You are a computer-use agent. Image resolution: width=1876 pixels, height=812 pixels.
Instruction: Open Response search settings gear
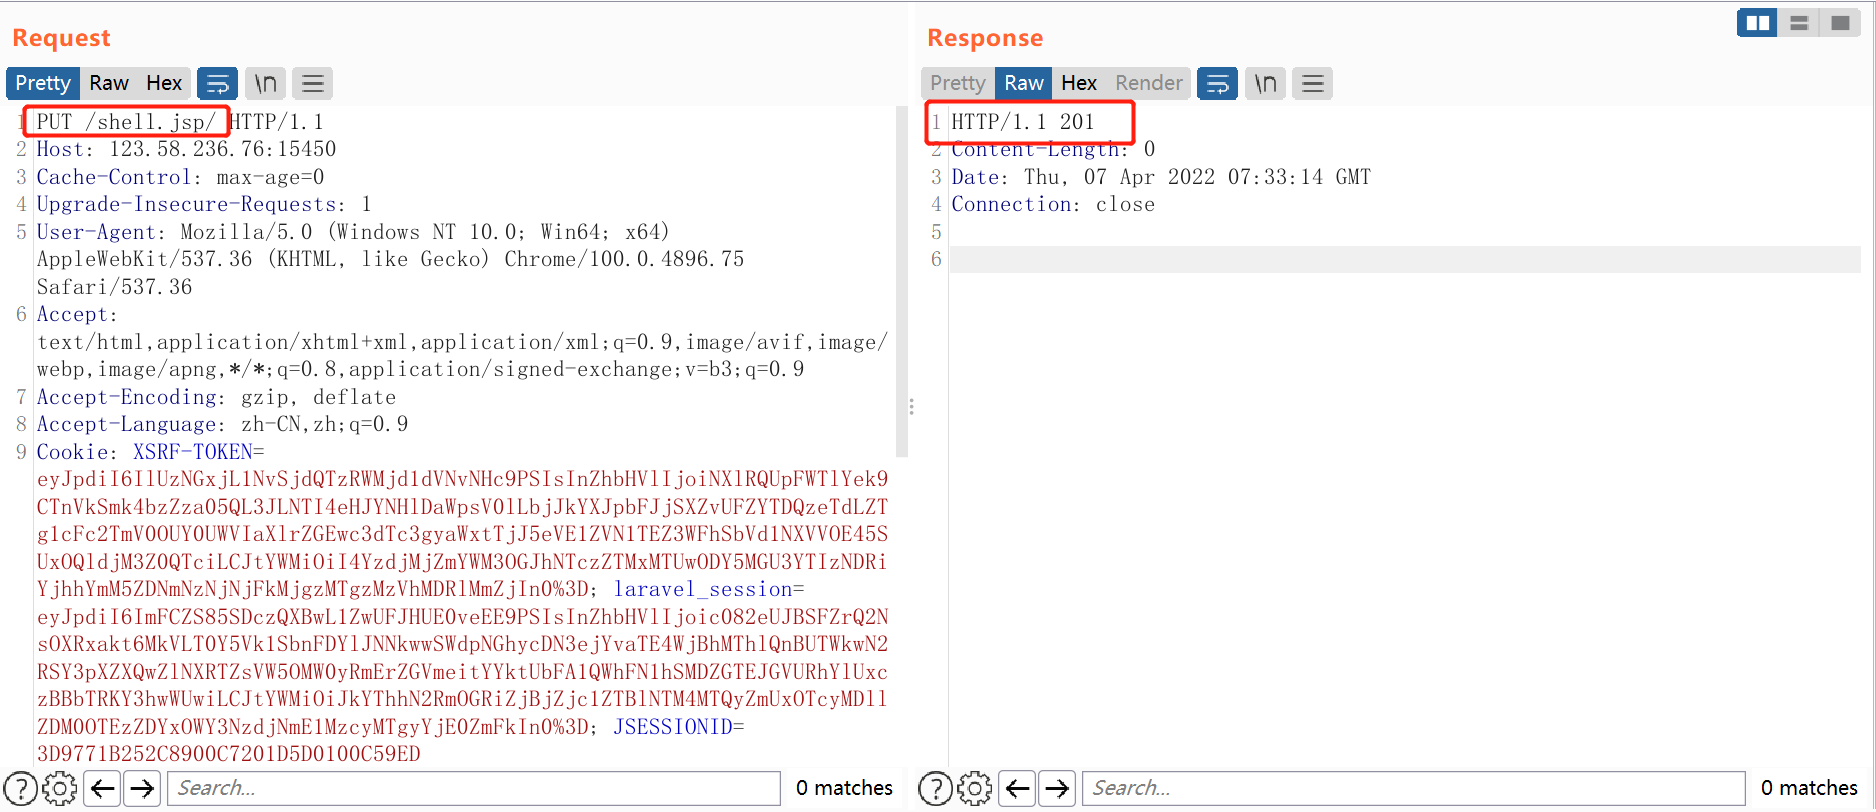pos(975,789)
